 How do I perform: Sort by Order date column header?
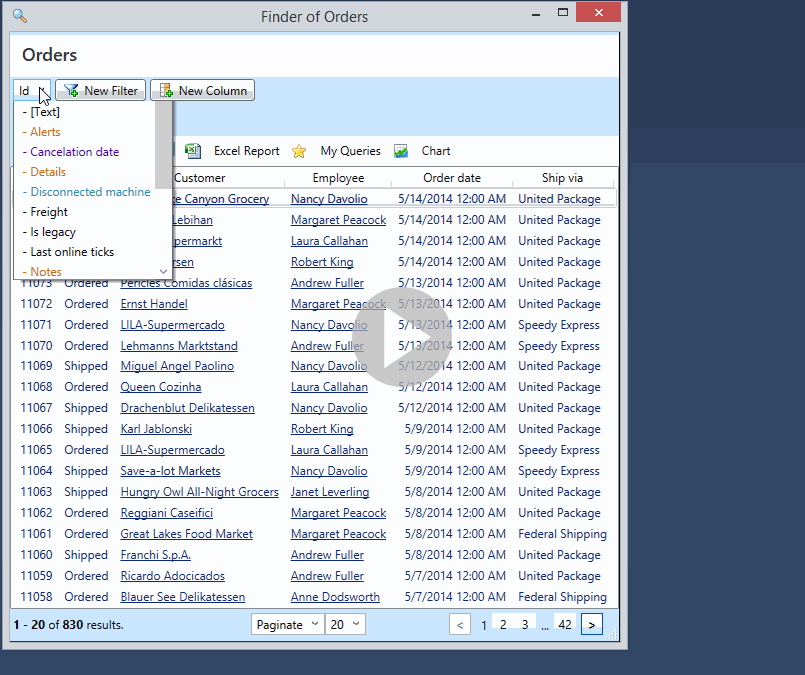click(x=451, y=178)
